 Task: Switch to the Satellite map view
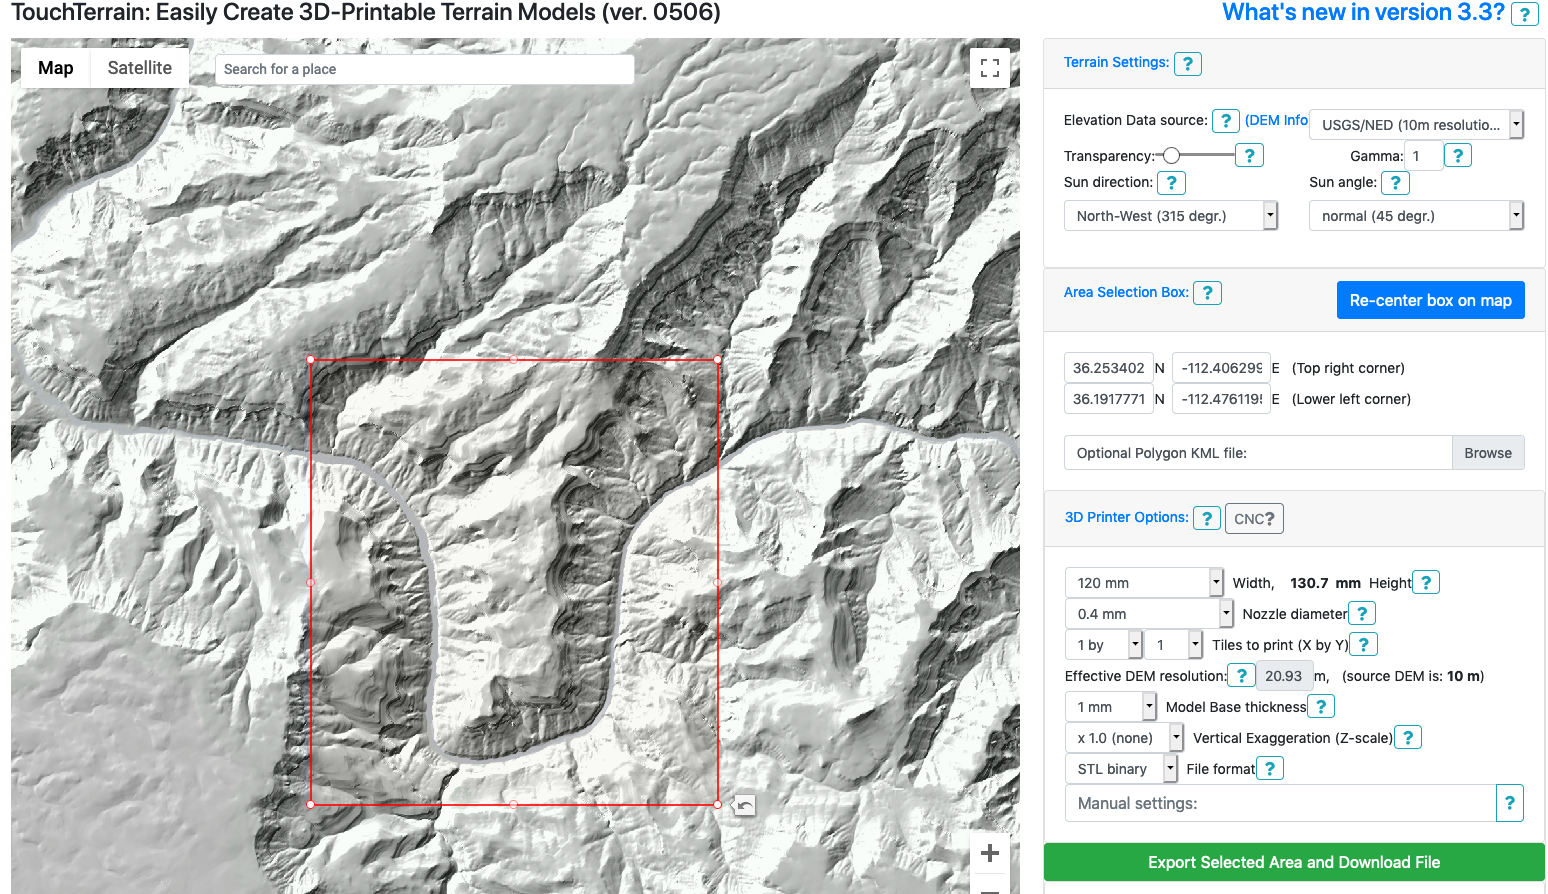pyautogui.click(x=139, y=67)
